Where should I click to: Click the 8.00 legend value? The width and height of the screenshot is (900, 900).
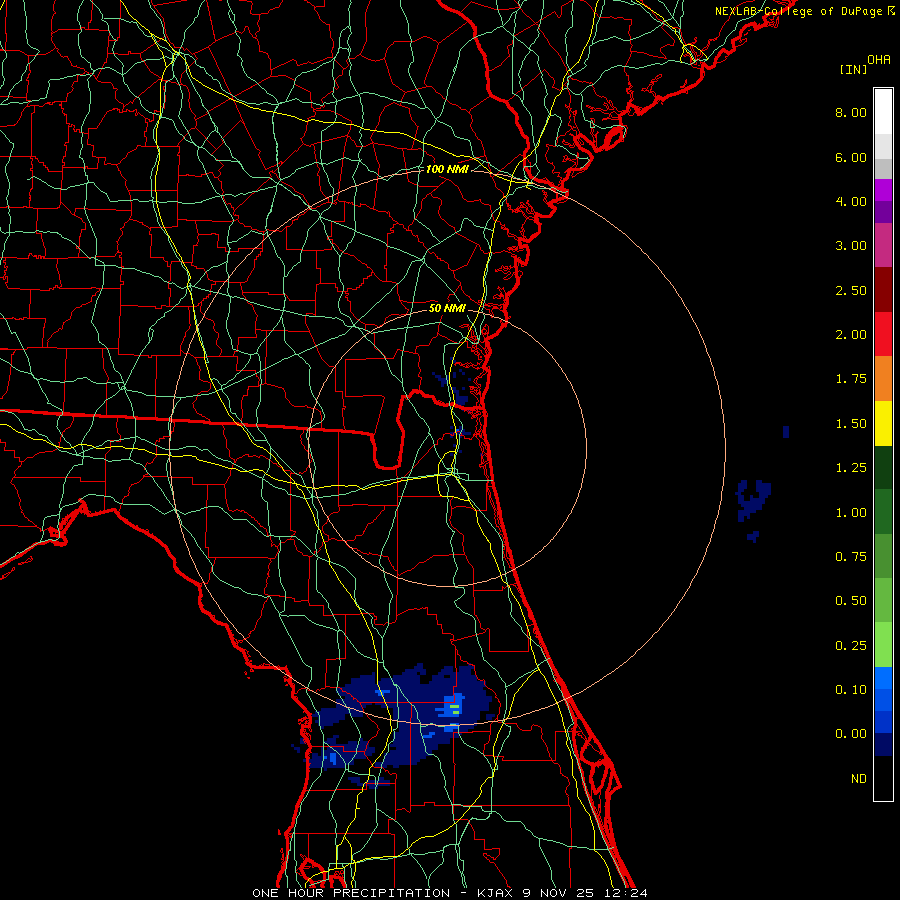[x=851, y=112]
